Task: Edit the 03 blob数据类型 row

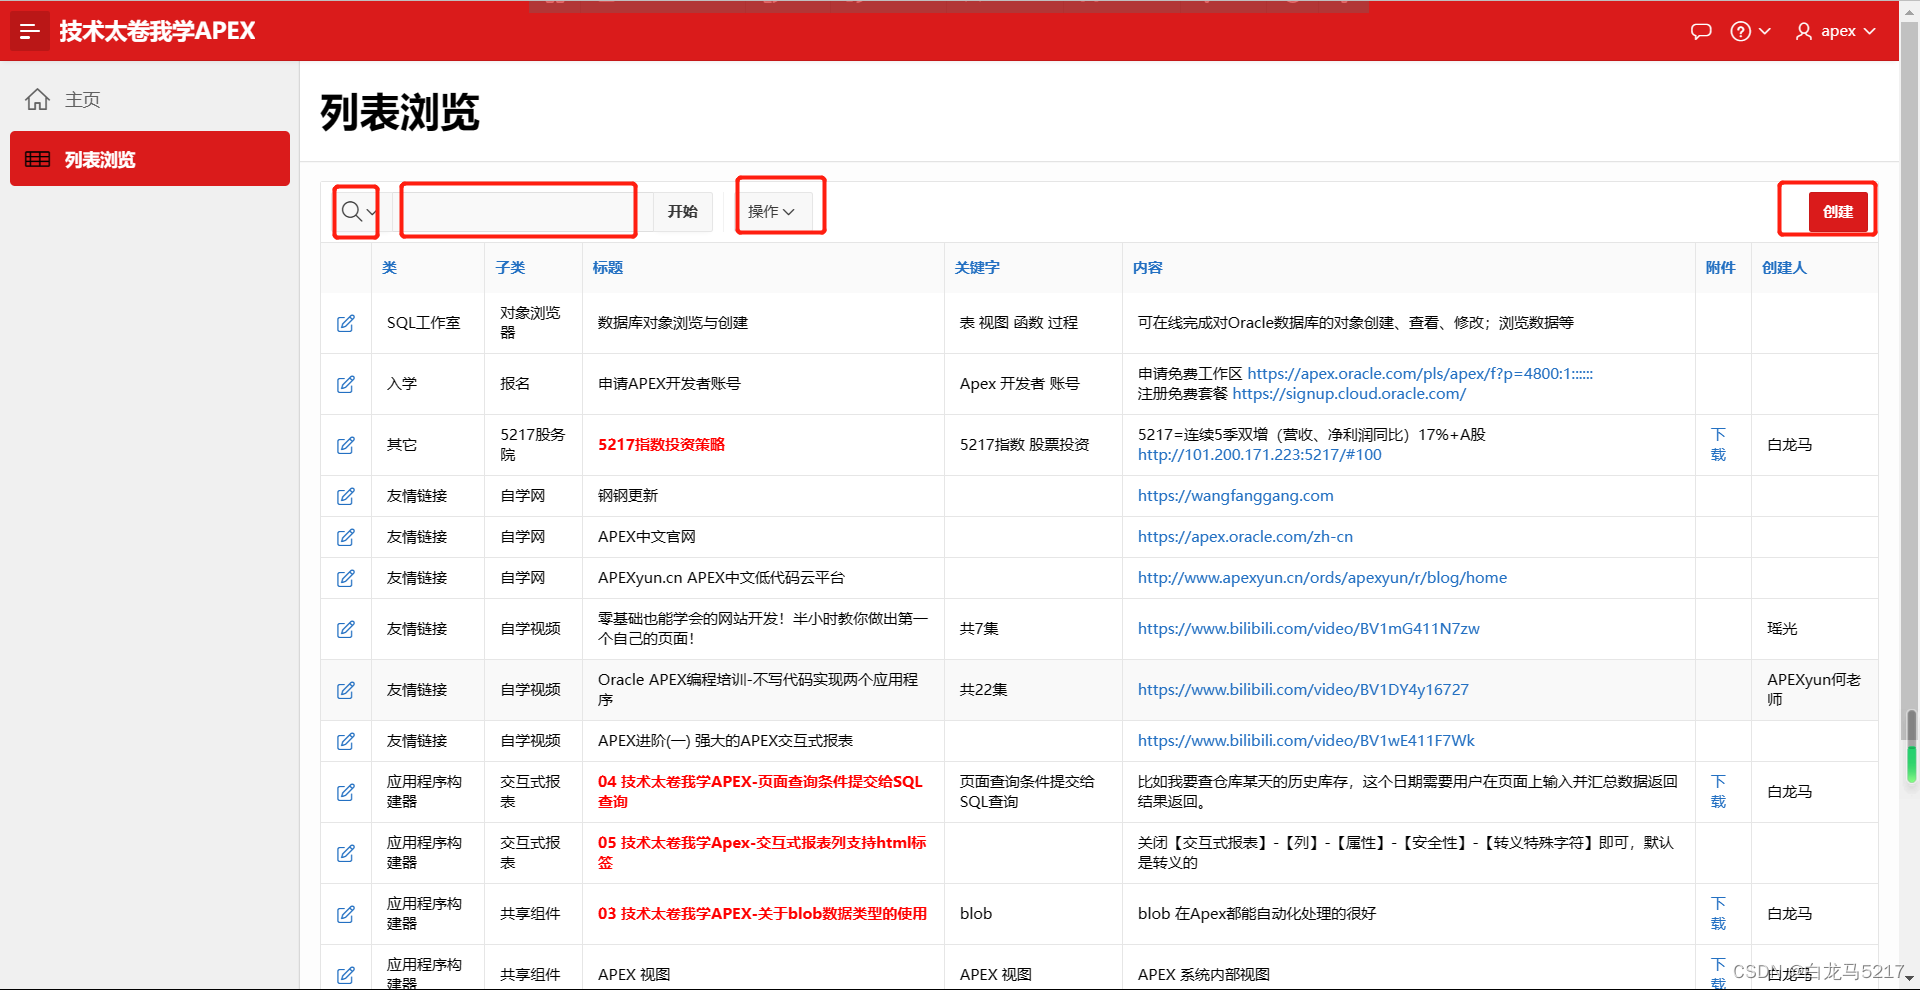Action: tap(346, 914)
